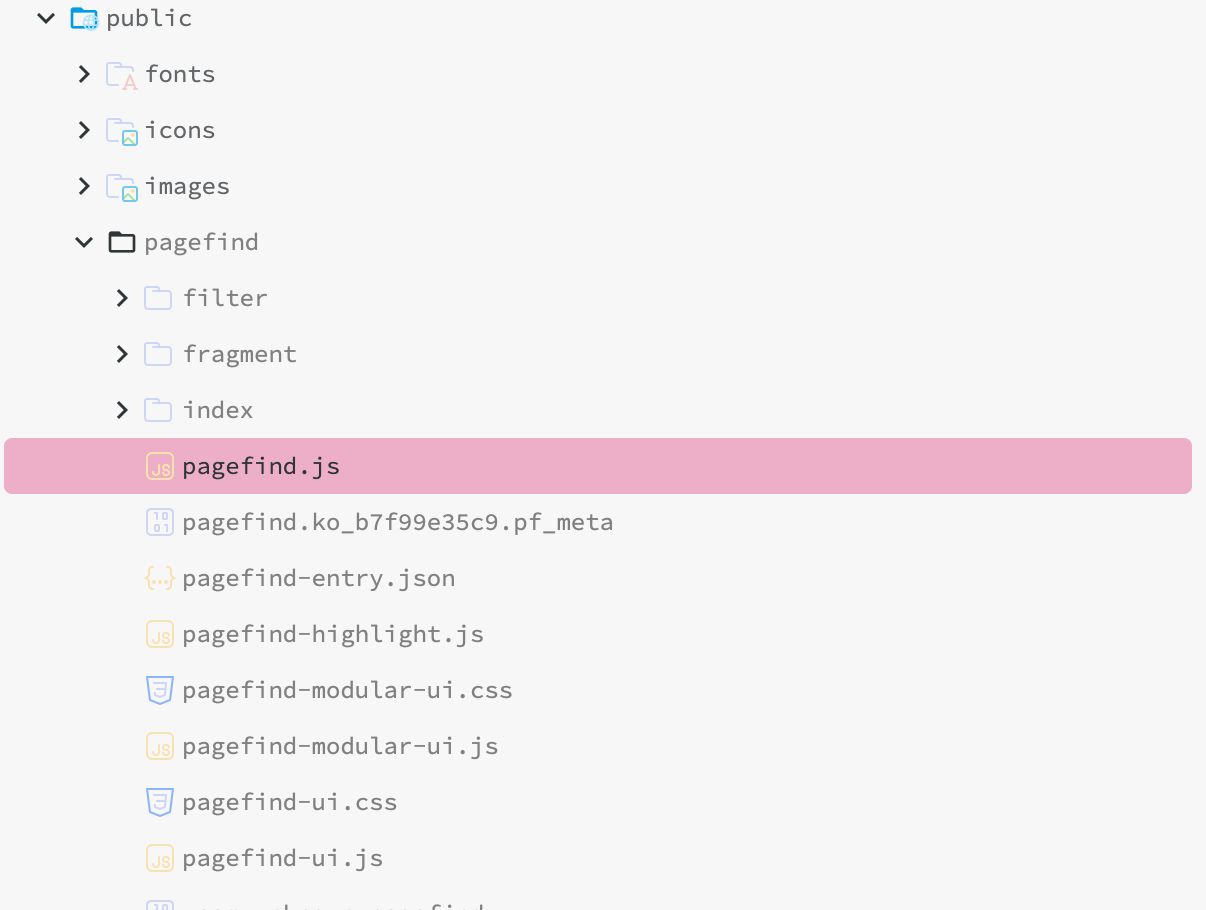This screenshot has height=910, width=1206.
Task: Select the highlighted pagefind.js file
Action: pyautogui.click(x=261, y=466)
